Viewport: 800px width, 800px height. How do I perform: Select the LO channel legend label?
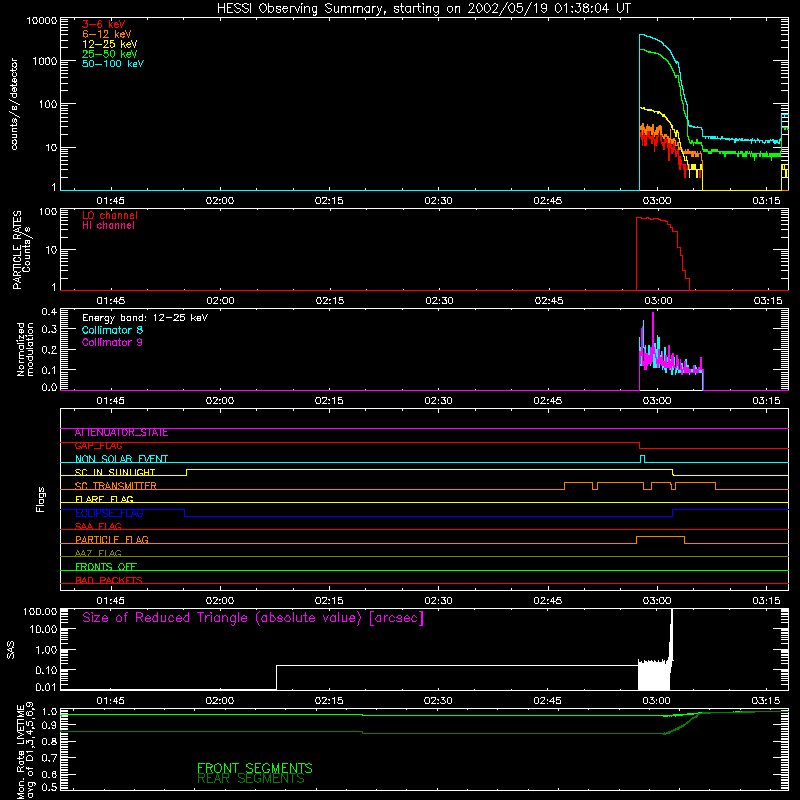tap(110, 215)
